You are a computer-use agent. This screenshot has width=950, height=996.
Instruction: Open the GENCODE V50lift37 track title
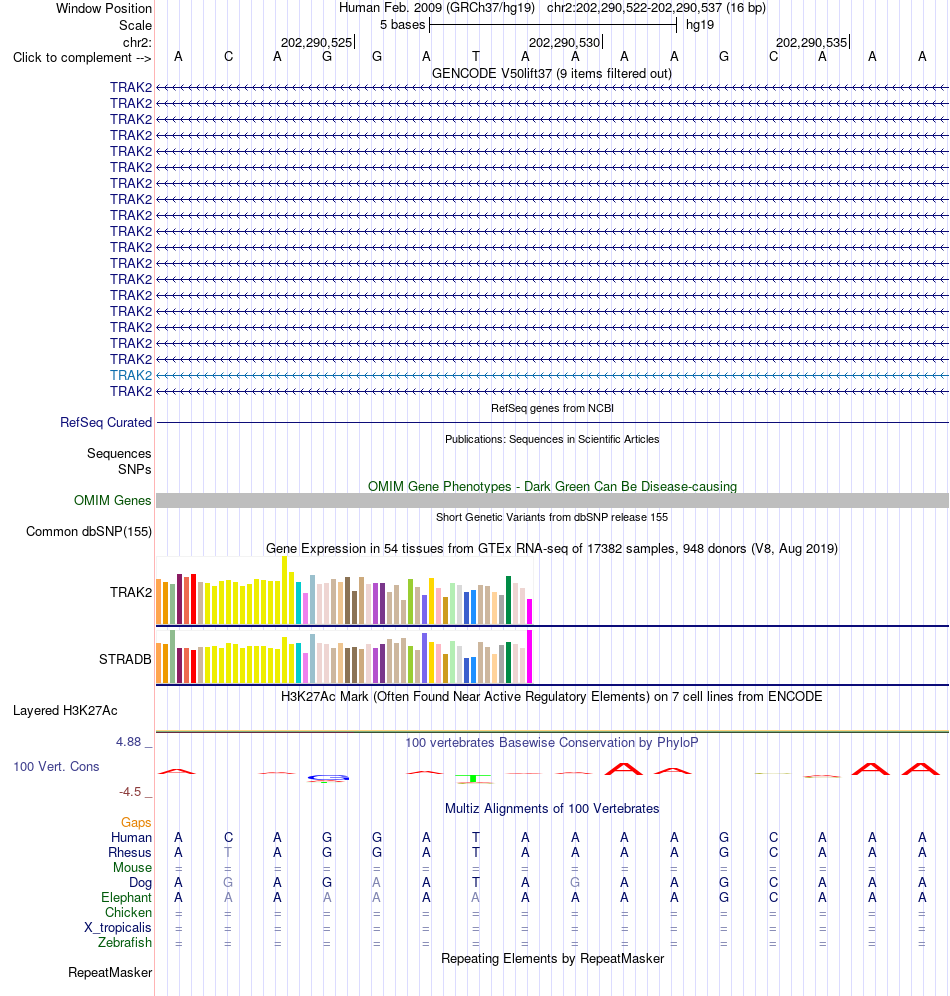click(x=552, y=74)
